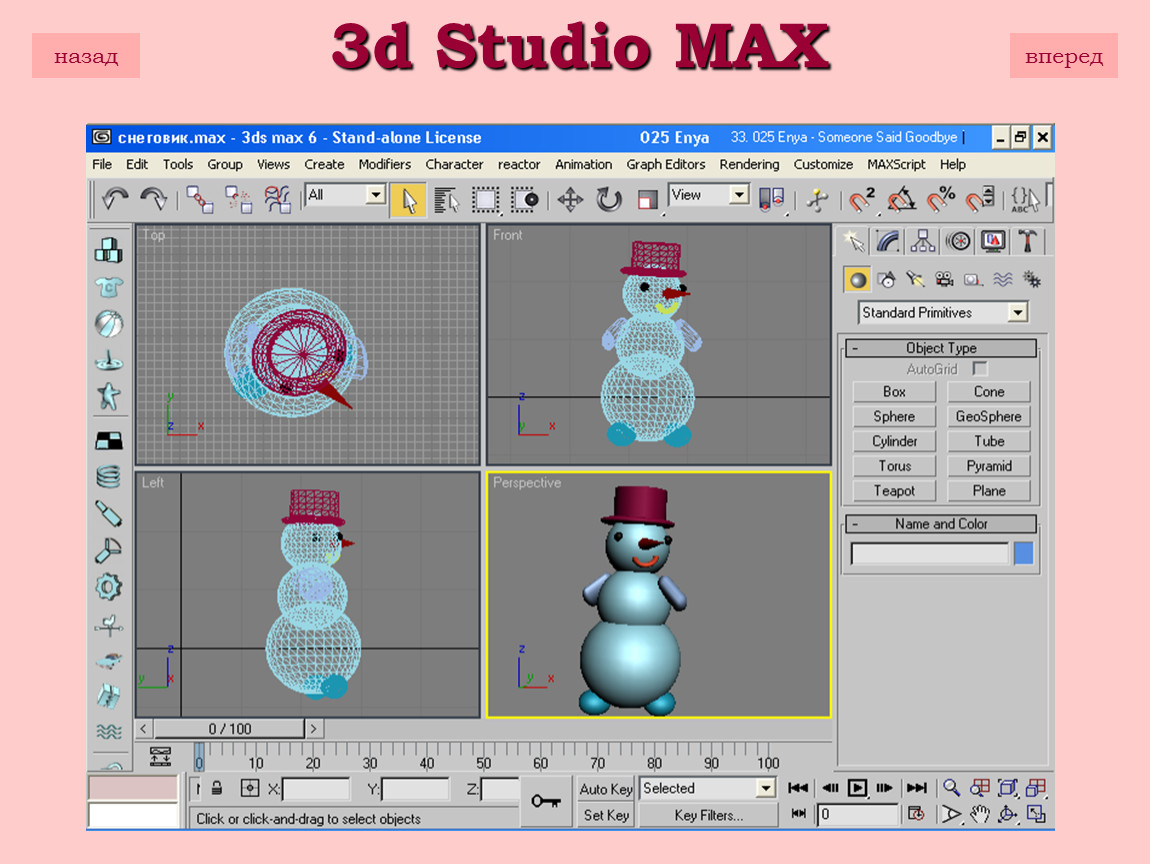Open the MAXScript menu
The height and width of the screenshot is (864, 1150).
896,164
